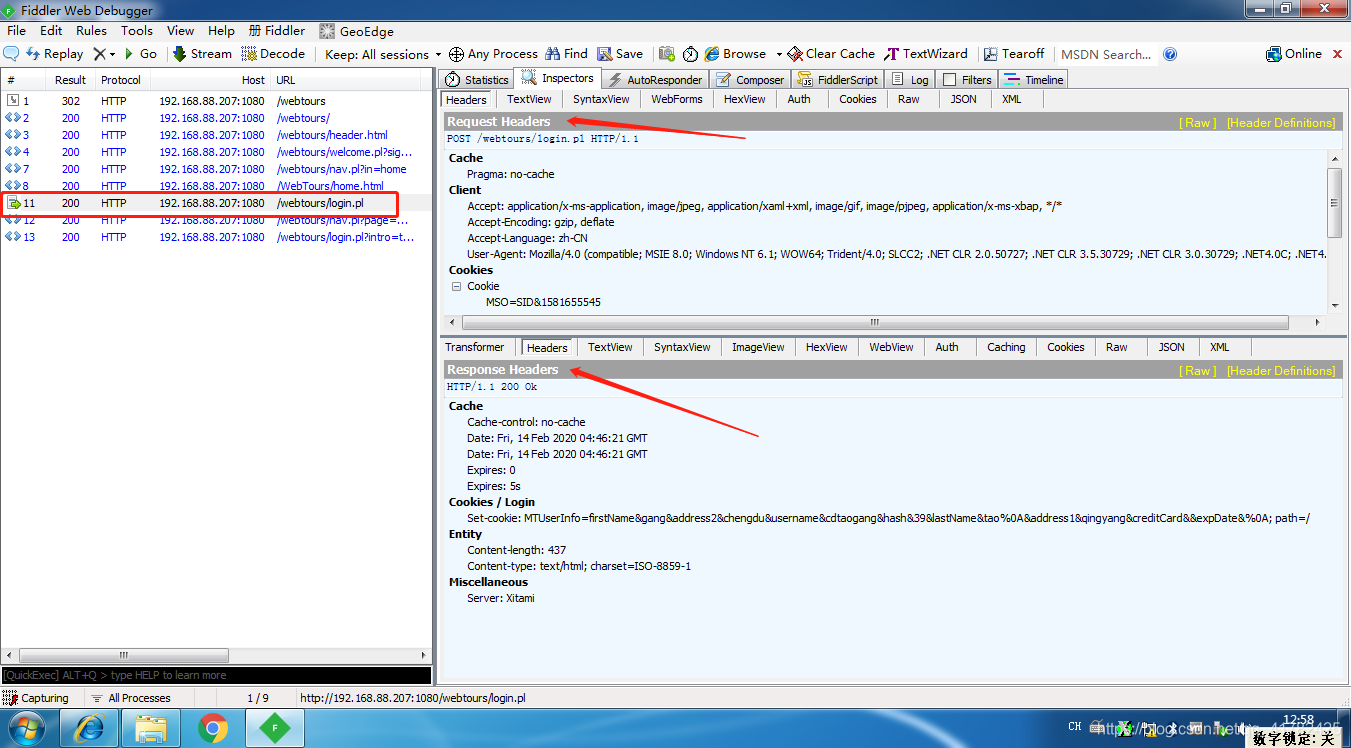1351x748 pixels.
Task: Open the Rules menu
Action: [x=91, y=31]
